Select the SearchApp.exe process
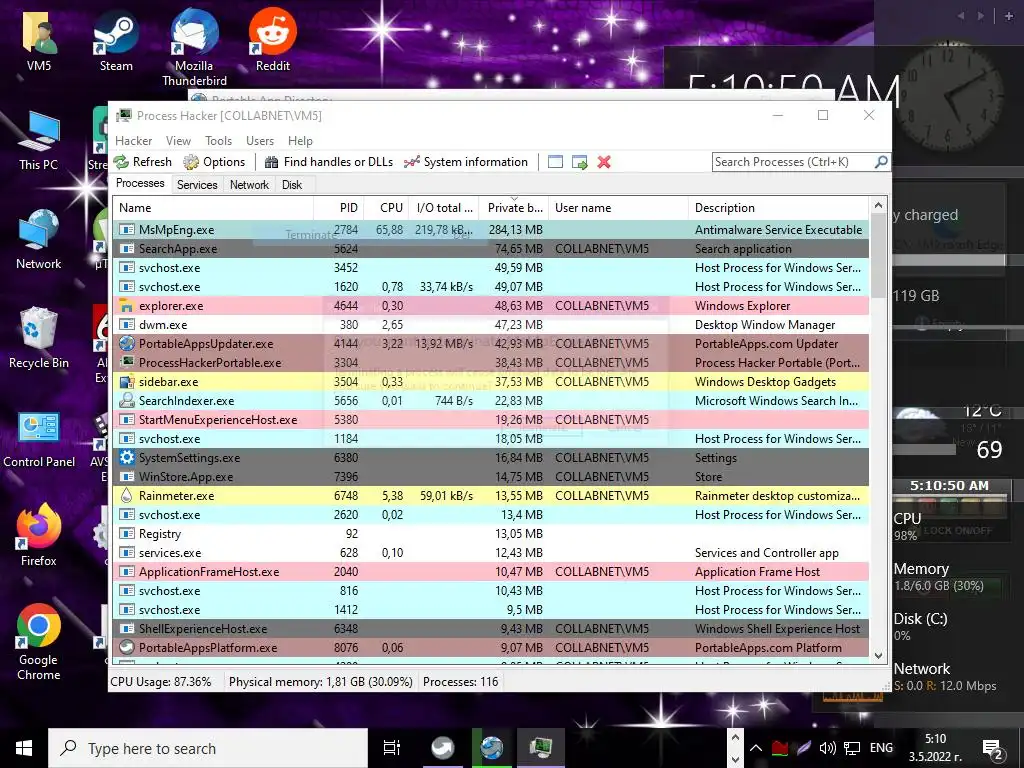This screenshot has width=1024, height=768. [x=491, y=249]
